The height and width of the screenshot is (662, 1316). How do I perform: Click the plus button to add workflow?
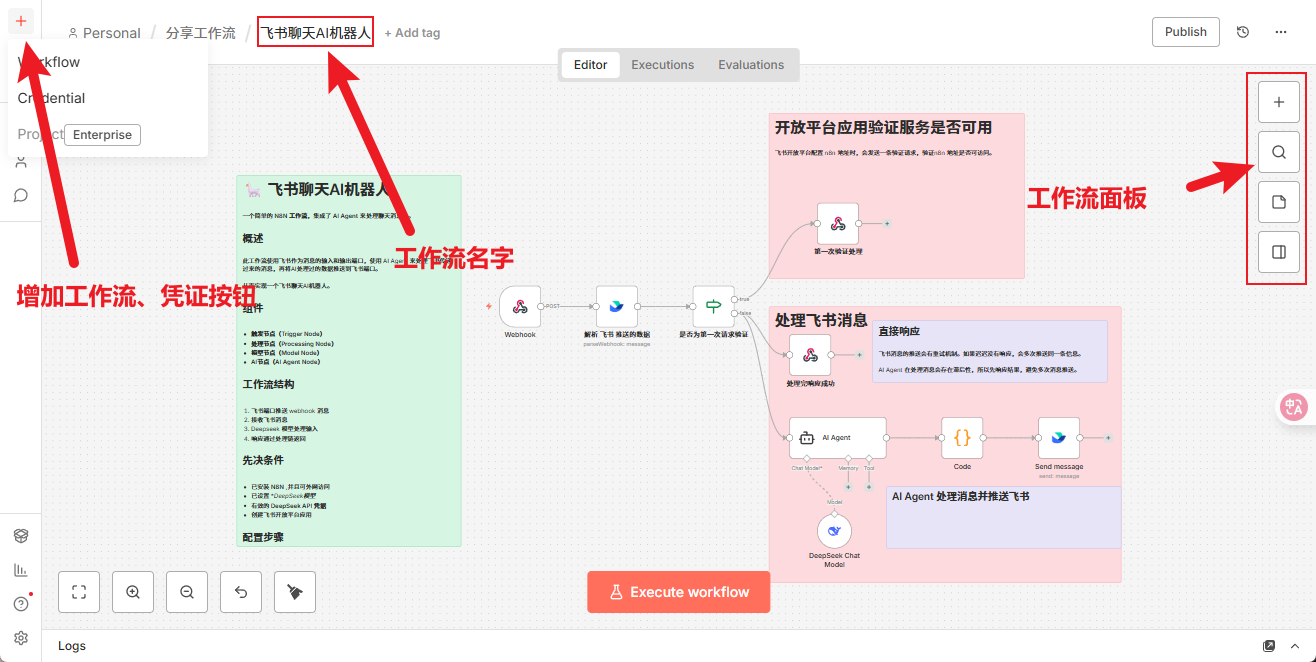tap(21, 21)
